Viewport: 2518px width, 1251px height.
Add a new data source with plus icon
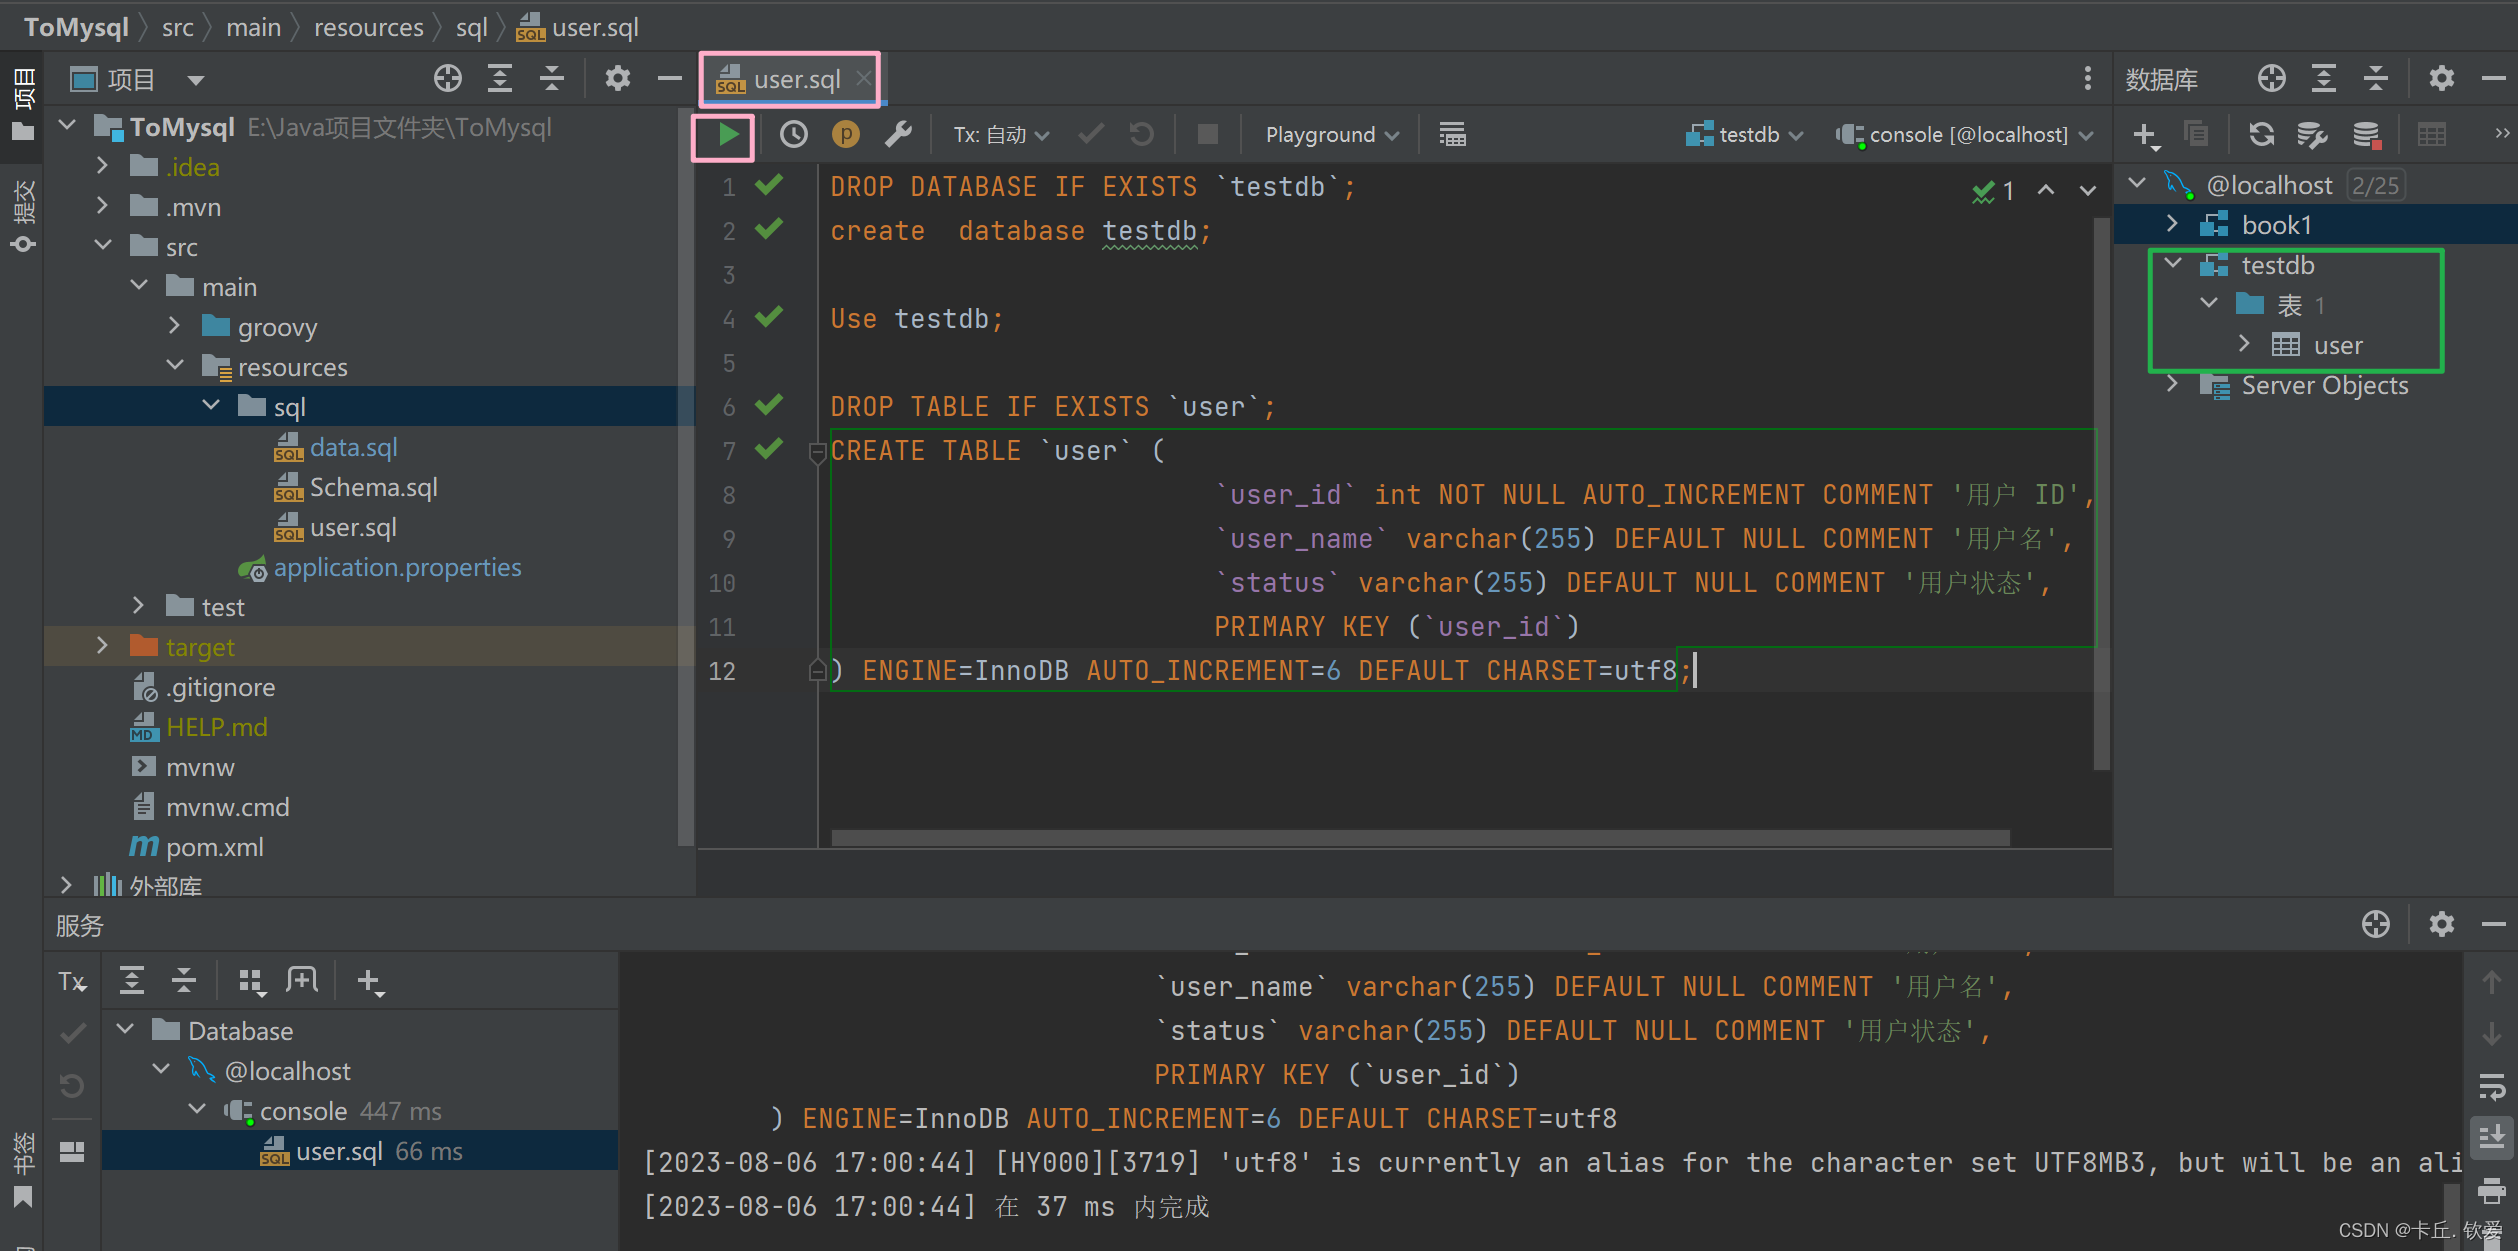pyautogui.click(x=2144, y=135)
